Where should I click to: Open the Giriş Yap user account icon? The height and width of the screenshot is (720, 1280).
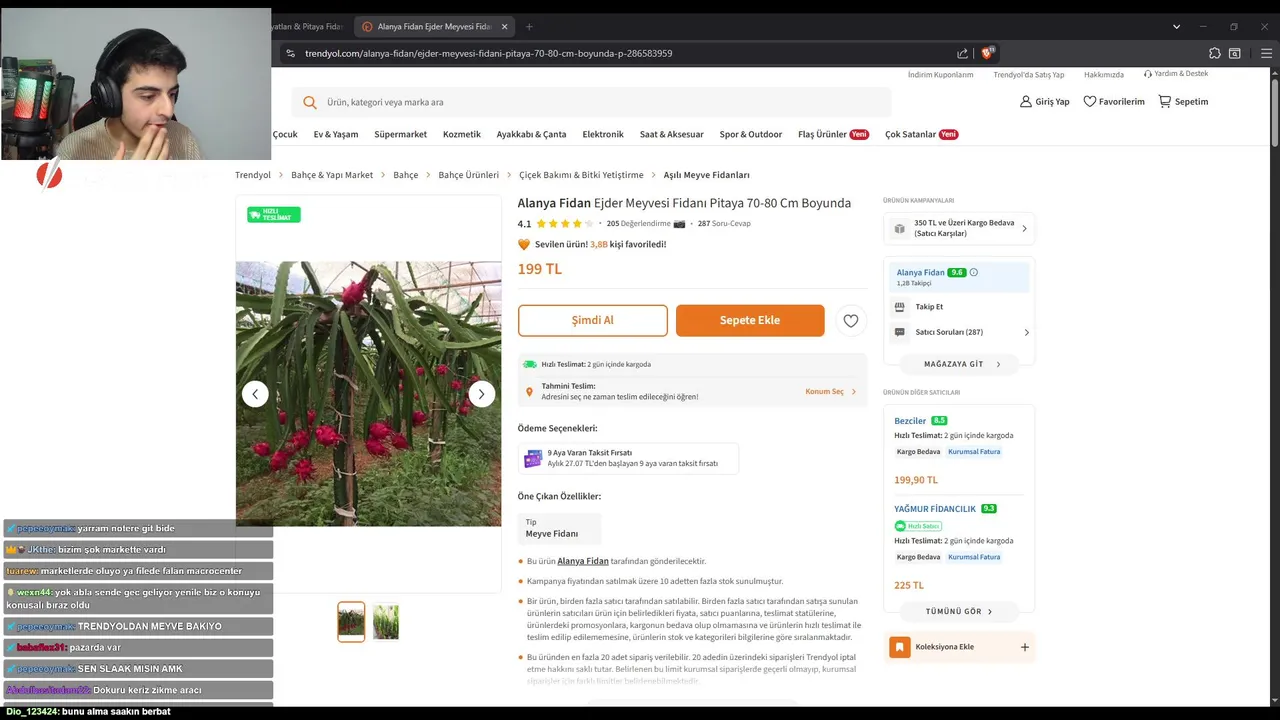pyautogui.click(x=1025, y=101)
